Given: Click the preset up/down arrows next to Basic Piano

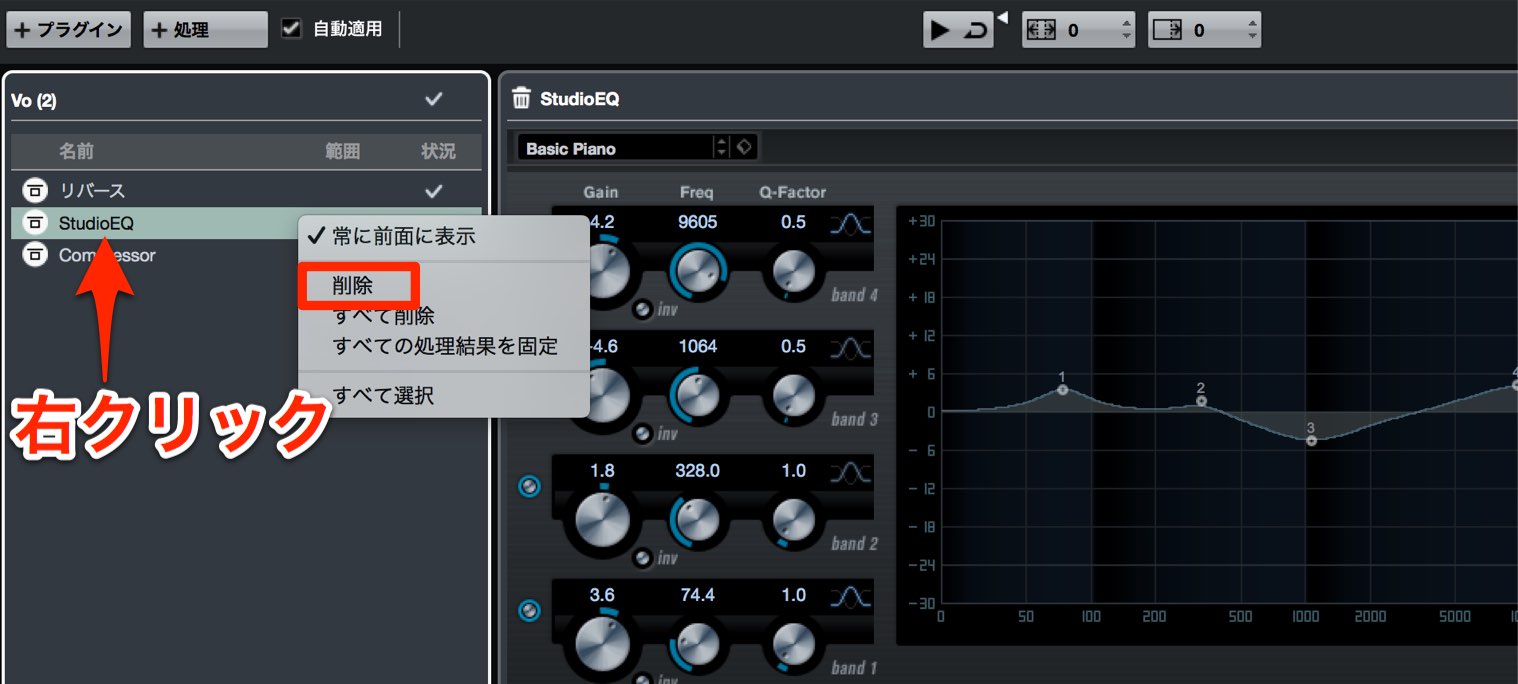Looking at the screenshot, I should (721, 148).
